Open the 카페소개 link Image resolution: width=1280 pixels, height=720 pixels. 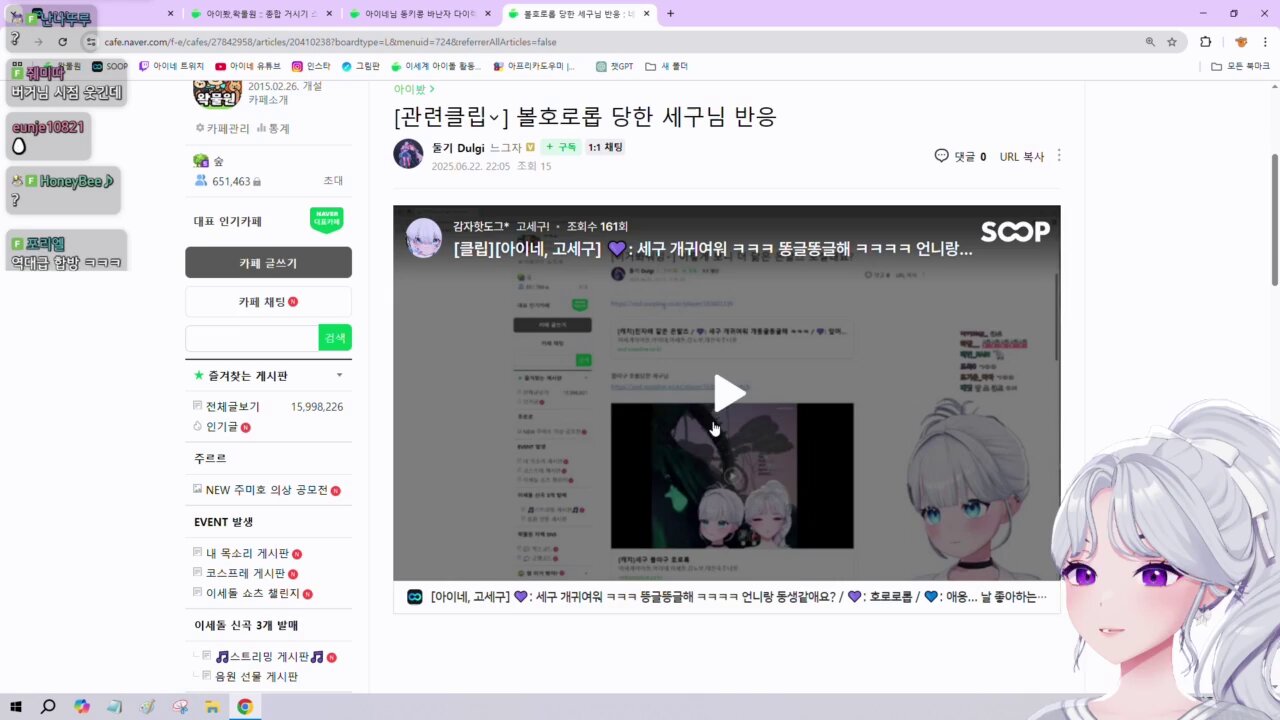point(267,100)
